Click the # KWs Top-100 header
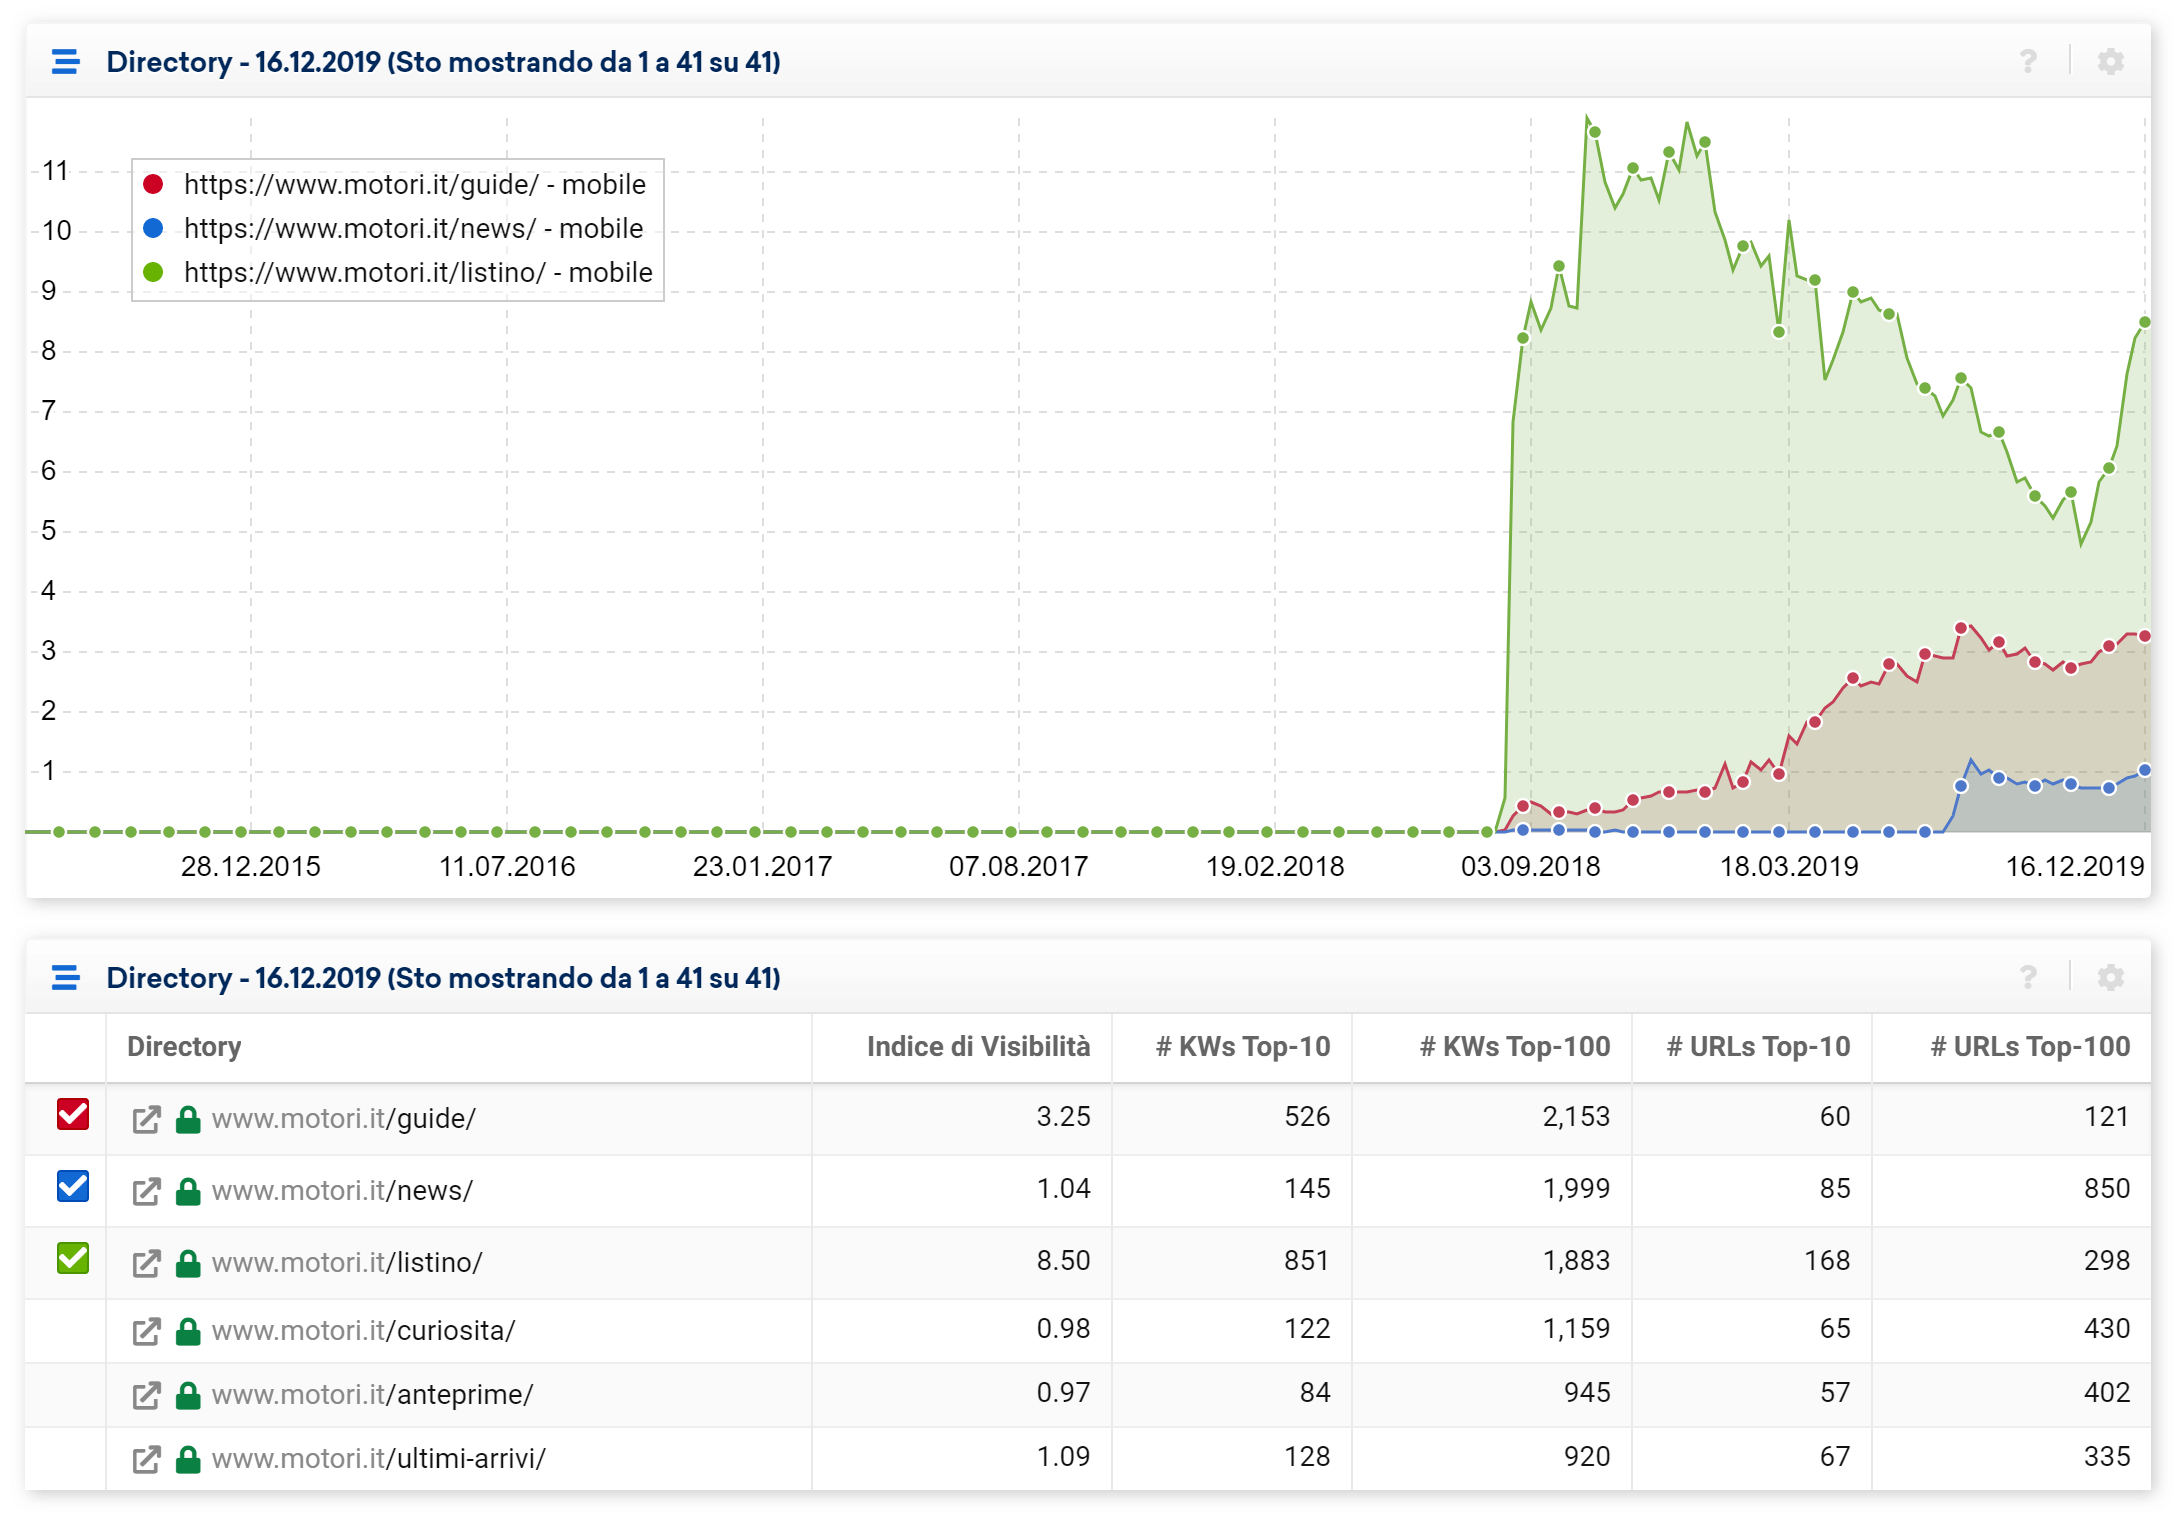Screen dimensions: 2181x1520 coord(1514,1046)
